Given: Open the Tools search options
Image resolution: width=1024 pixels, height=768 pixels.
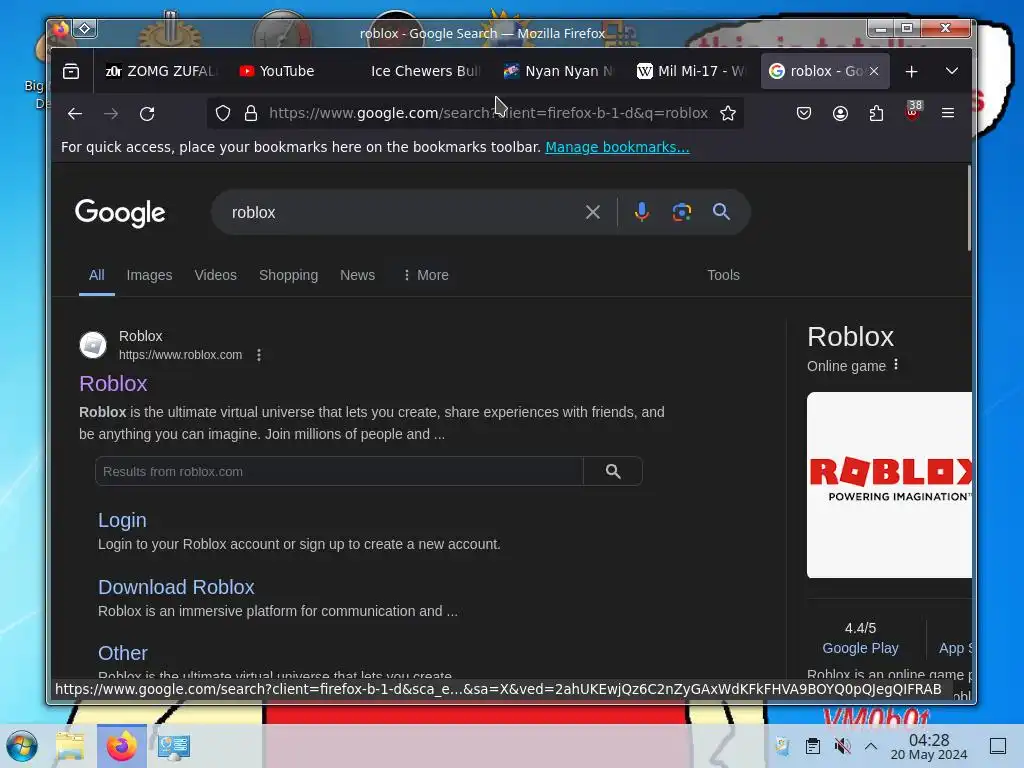Looking at the screenshot, I should [x=723, y=275].
